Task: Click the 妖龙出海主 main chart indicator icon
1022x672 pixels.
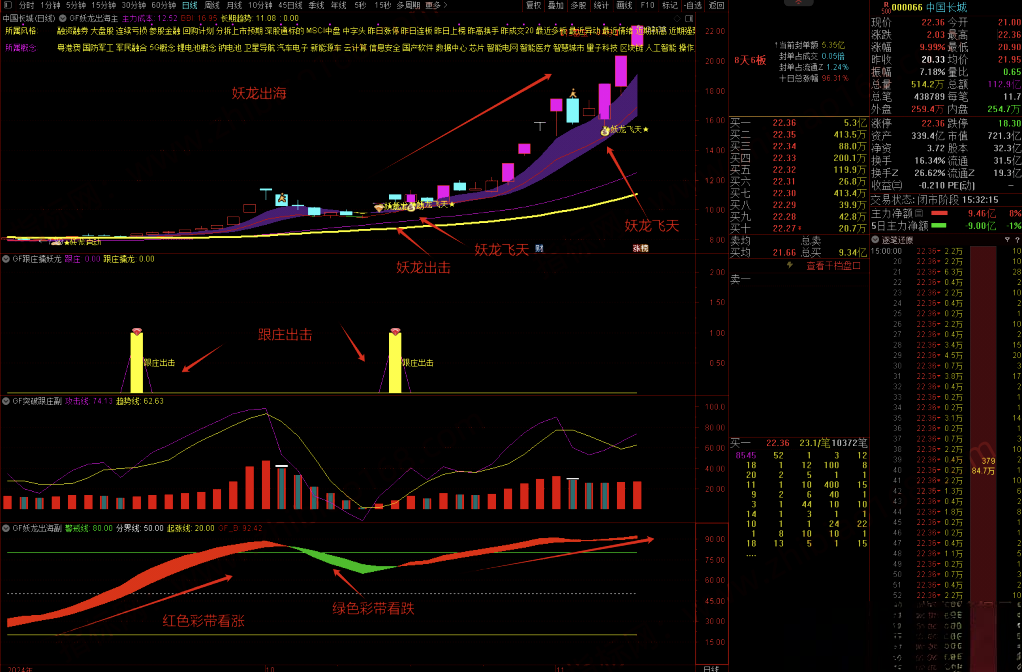Action: [63, 18]
